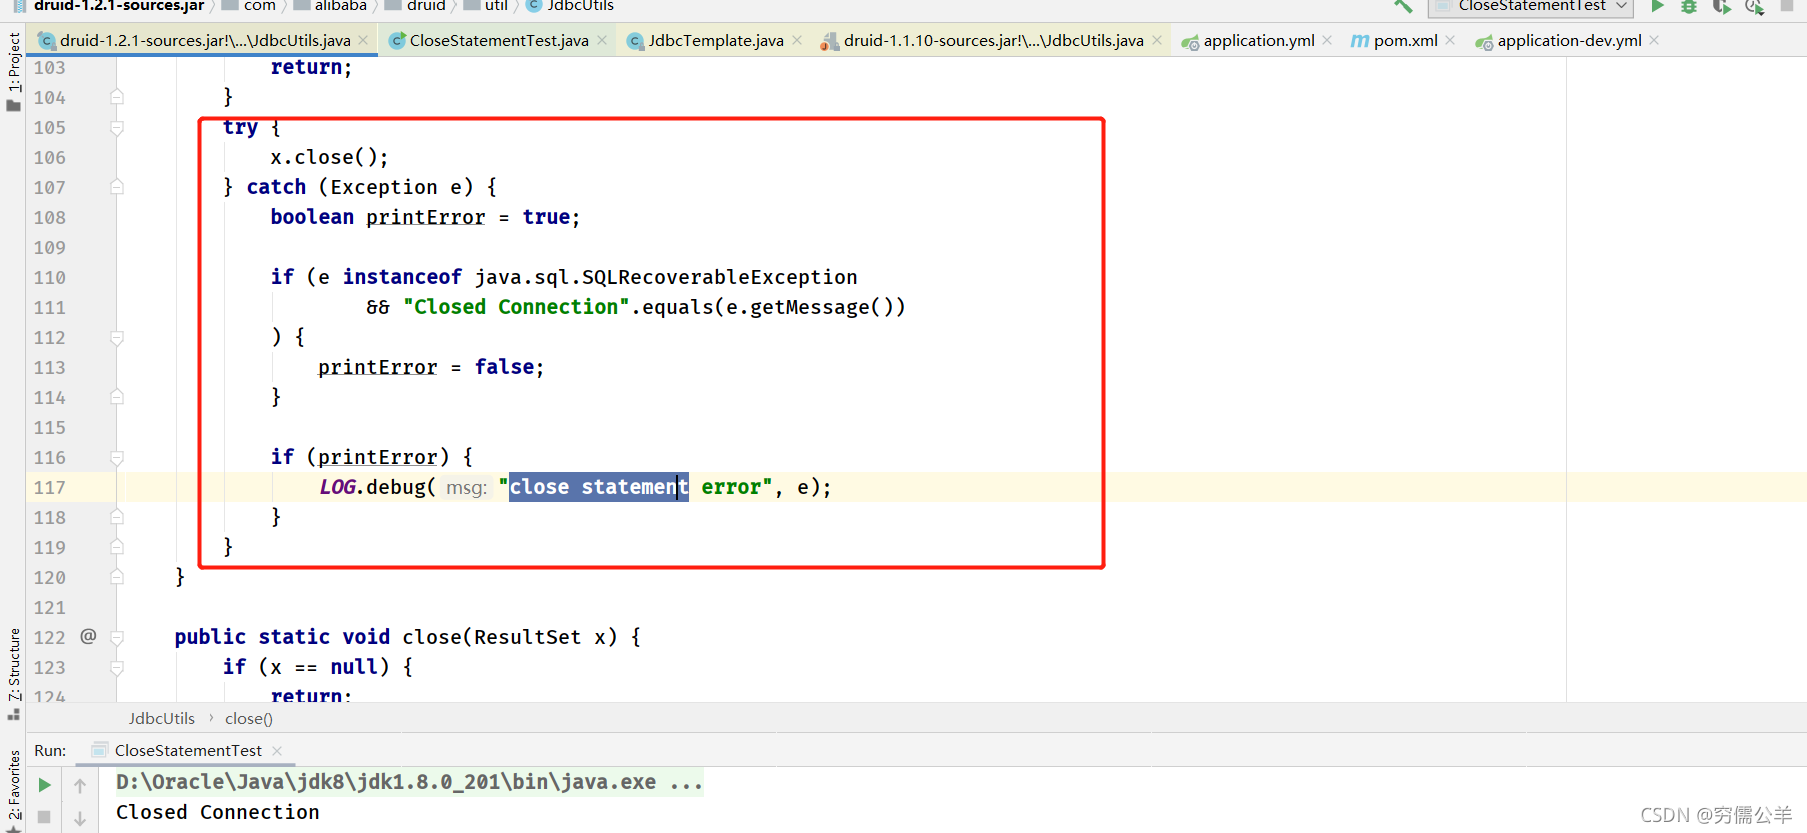Close the druid-1.1.10-sources JdbcUtils.java tab
Screen dimensions: 1807x833
tap(1157, 40)
